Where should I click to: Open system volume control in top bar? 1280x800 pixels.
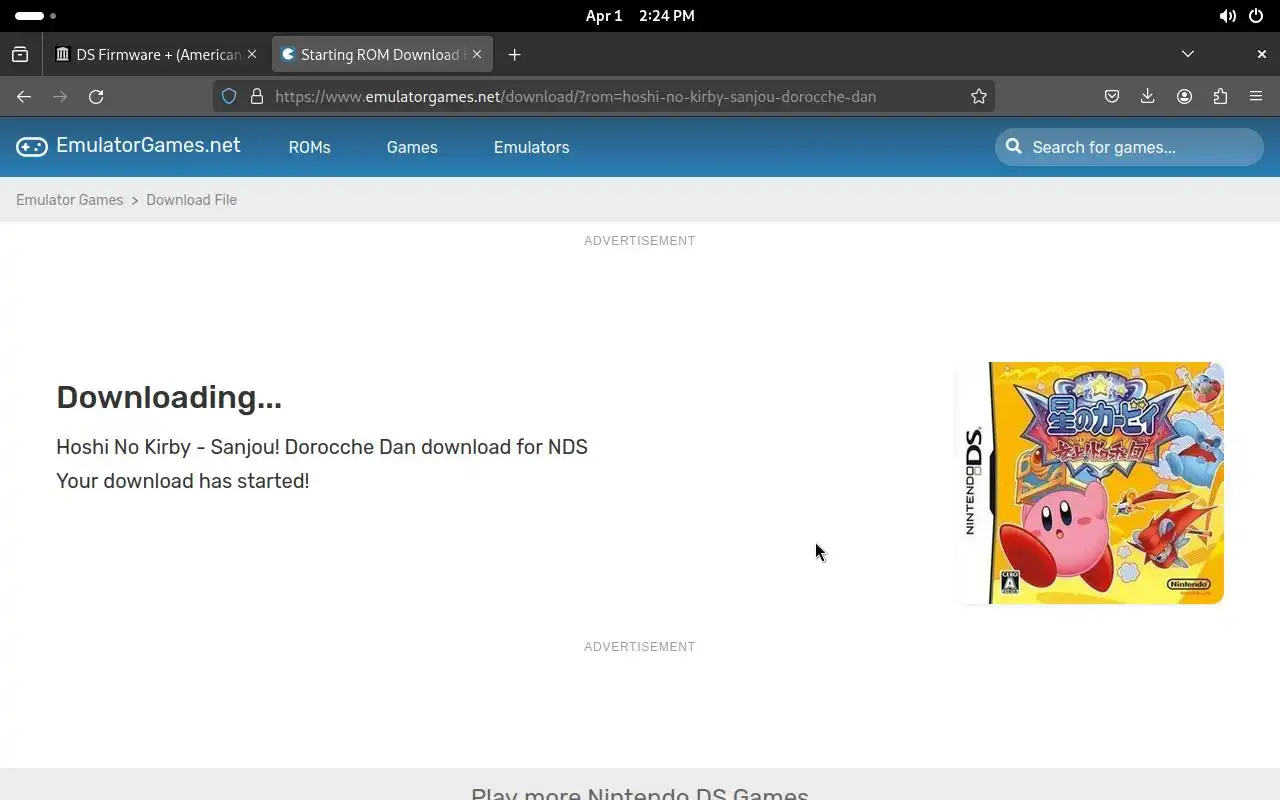(x=1227, y=16)
